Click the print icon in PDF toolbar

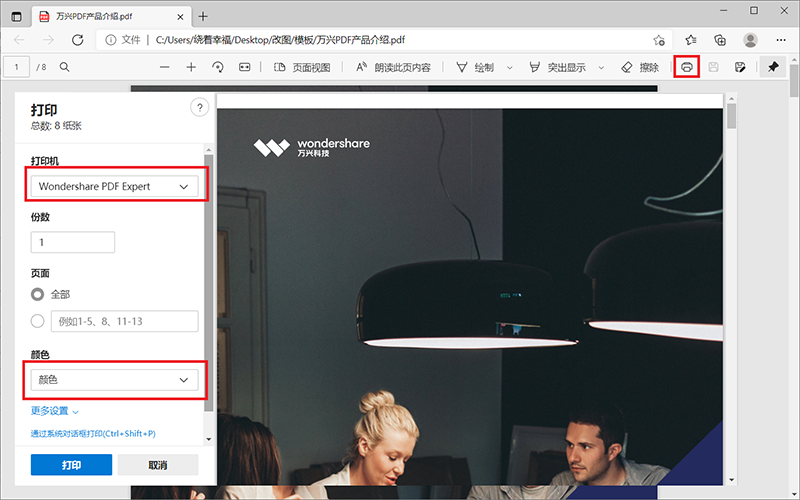click(686, 67)
